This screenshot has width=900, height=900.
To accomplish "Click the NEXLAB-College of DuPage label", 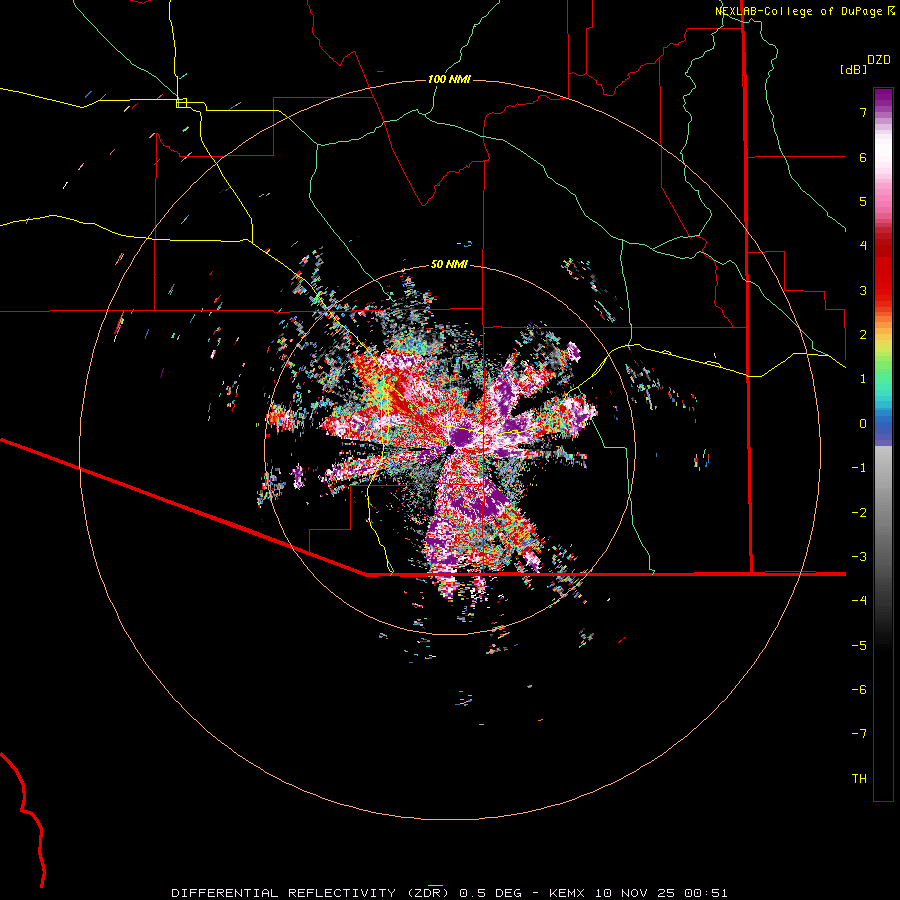I will coord(798,11).
